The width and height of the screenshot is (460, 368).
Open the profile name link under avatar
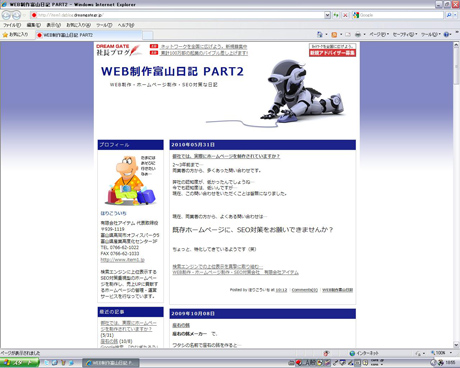tap(113, 213)
